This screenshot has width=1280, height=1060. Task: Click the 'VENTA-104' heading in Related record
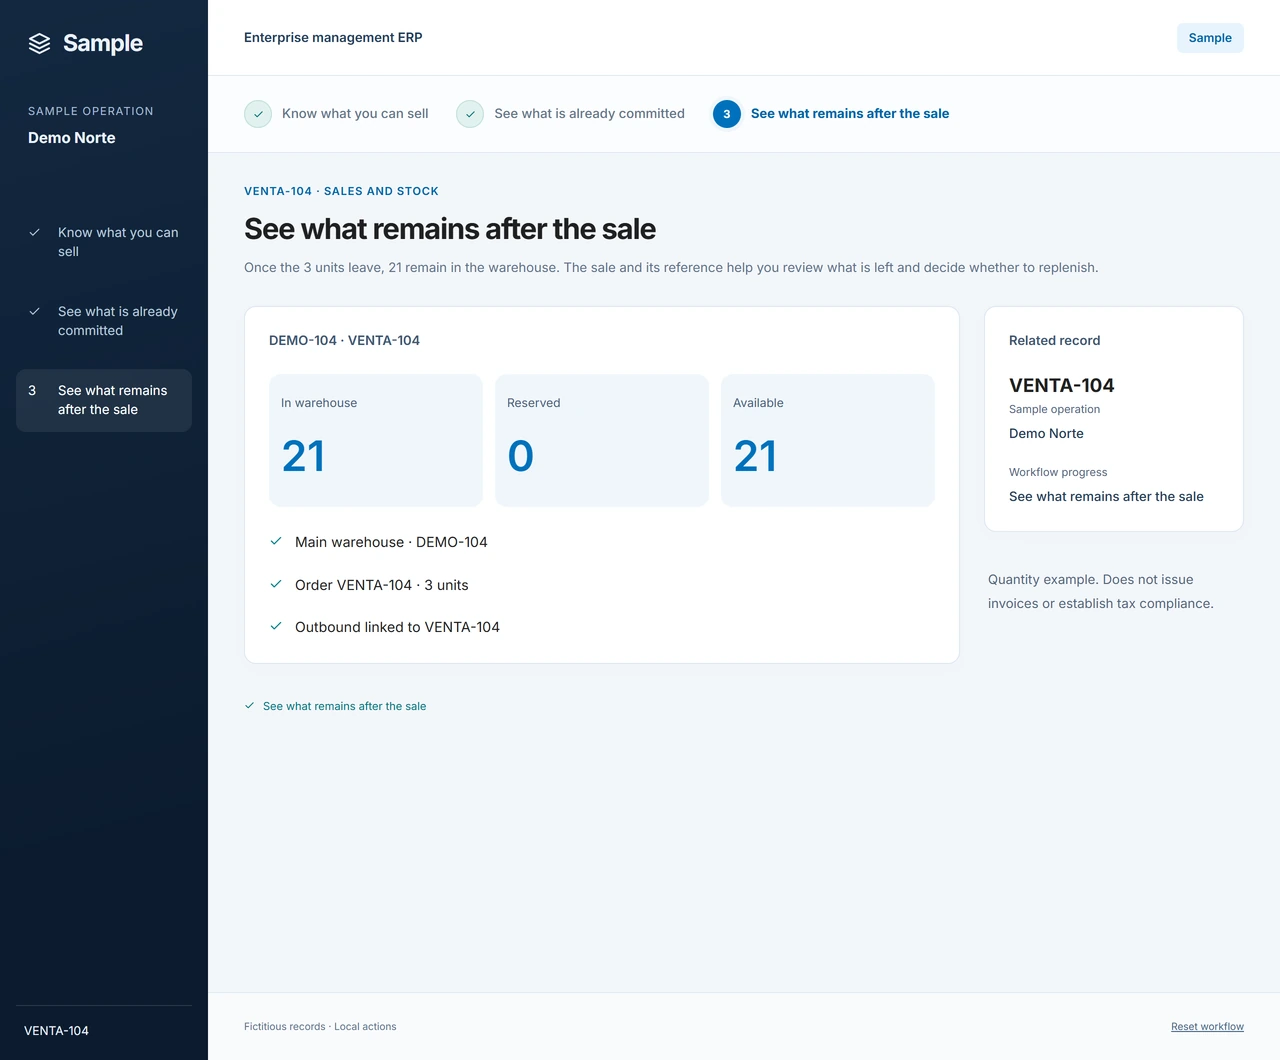click(x=1061, y=385)
